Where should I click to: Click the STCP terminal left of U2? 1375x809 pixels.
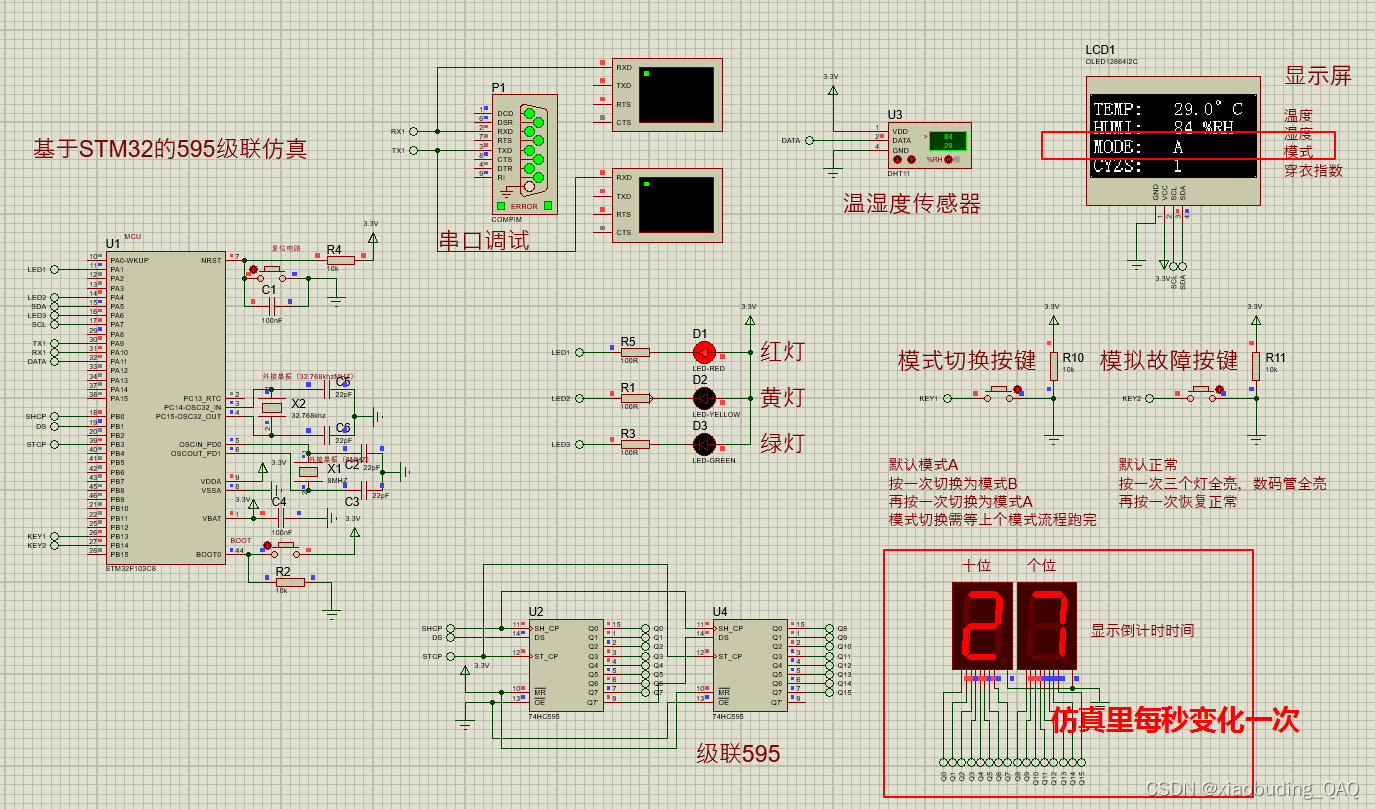(451, 656)
